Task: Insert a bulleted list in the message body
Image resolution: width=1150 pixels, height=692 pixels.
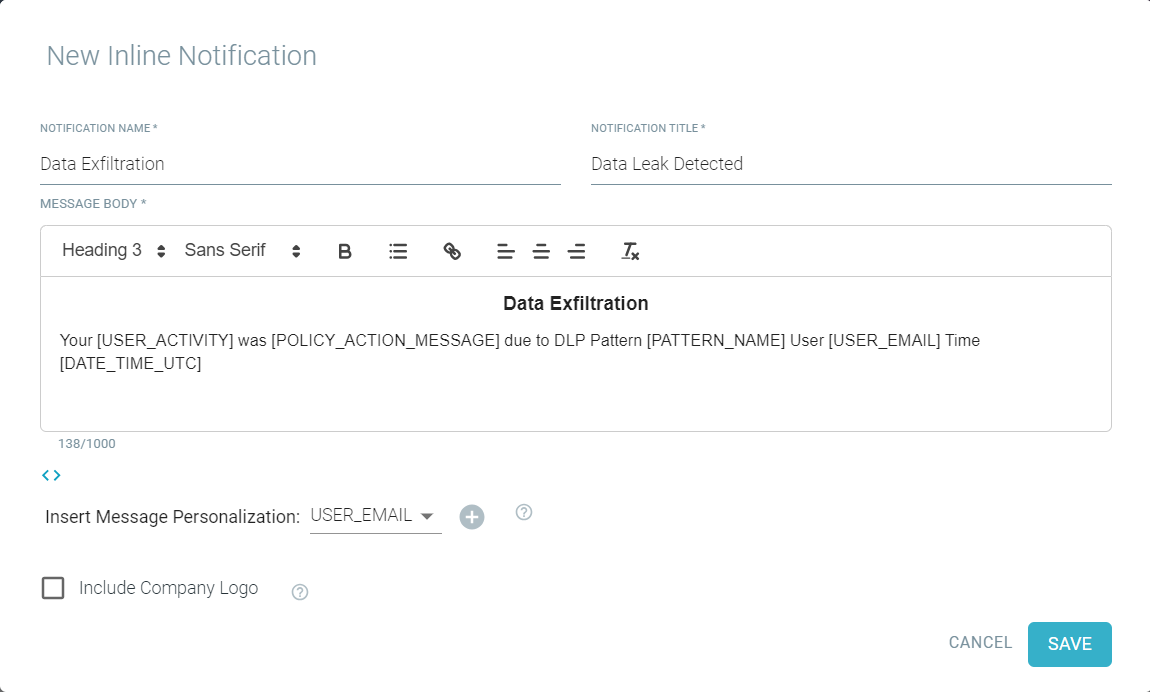Action: (398, 251)
